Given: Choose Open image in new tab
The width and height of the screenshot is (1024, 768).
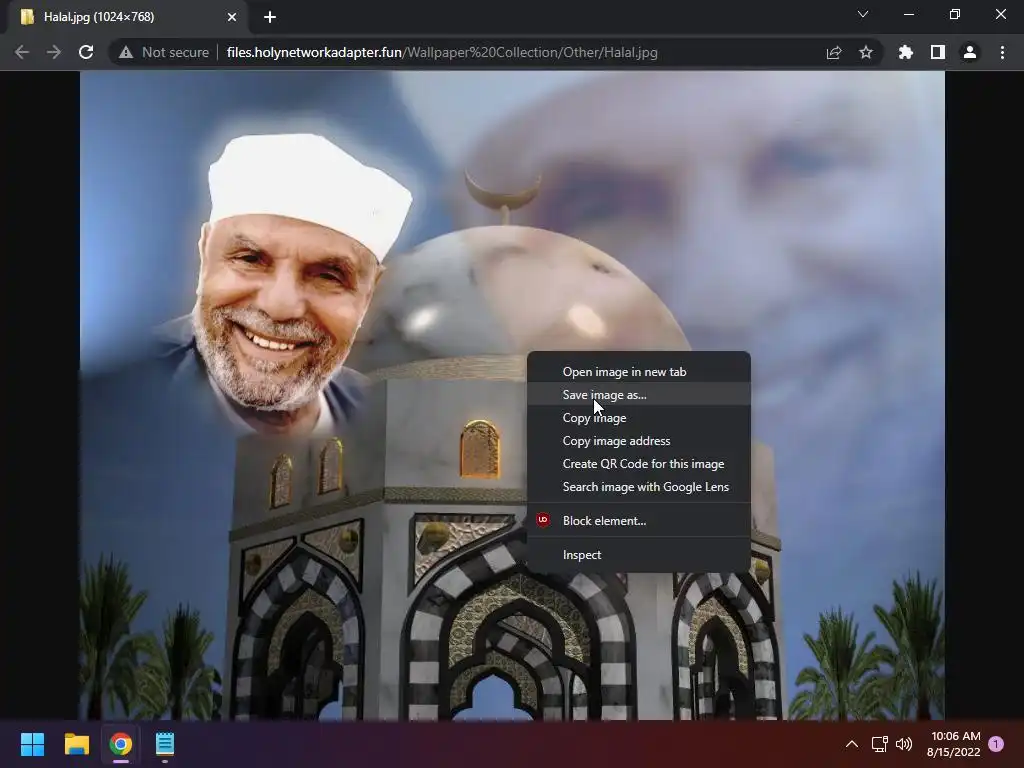Looking at the screenshot, I should [638, 372].
